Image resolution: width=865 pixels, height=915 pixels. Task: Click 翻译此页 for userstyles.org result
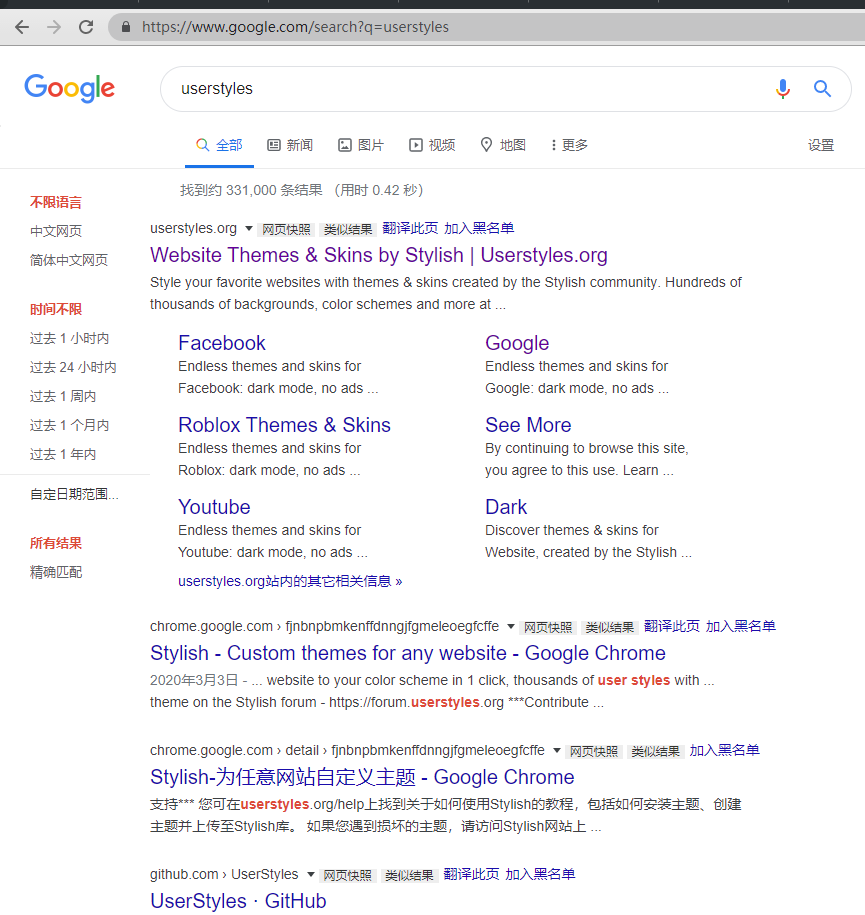[x=410, y=228]
